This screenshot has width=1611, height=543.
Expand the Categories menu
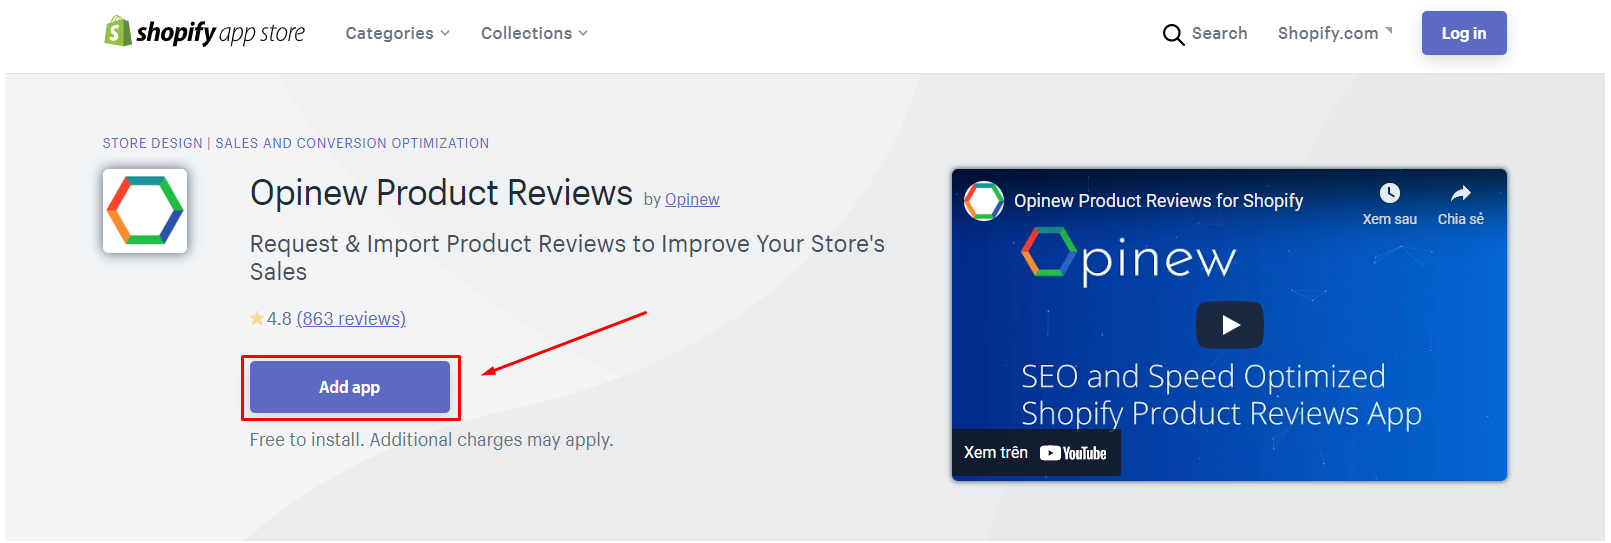(398, 33)
